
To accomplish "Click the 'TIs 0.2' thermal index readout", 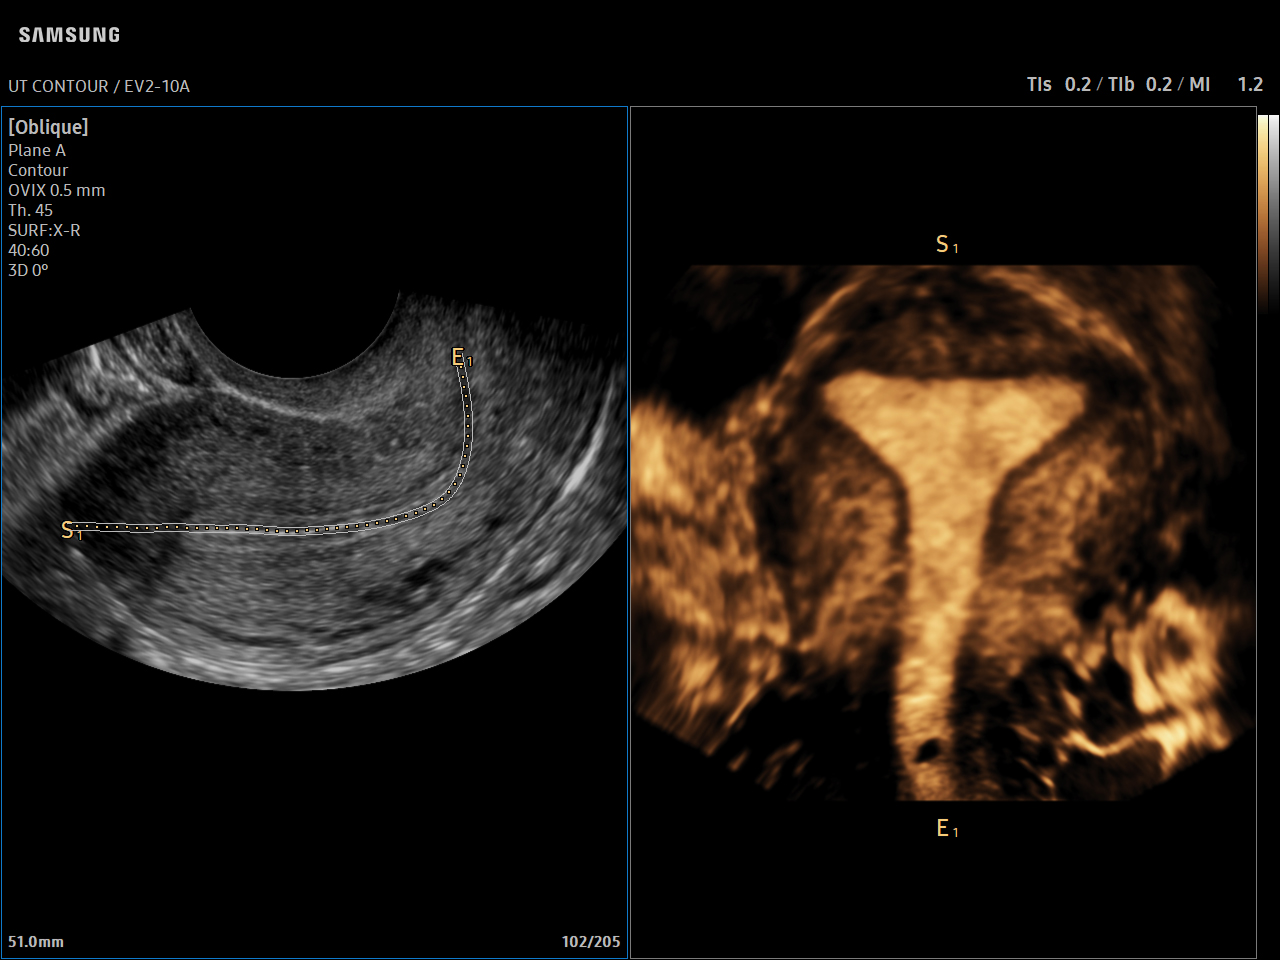I will click(x=1059, y=85).
